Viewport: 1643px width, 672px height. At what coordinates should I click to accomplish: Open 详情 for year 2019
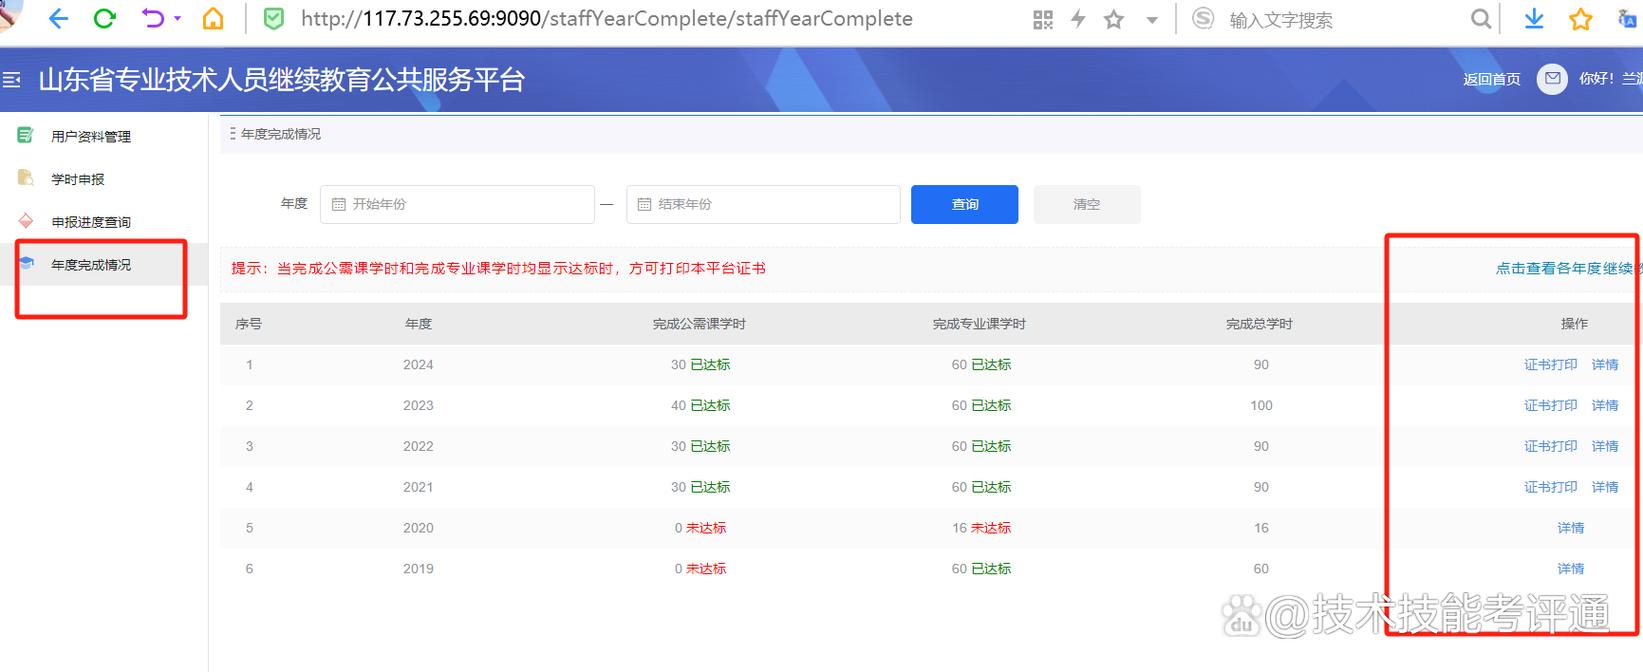tap(1571, 569)
